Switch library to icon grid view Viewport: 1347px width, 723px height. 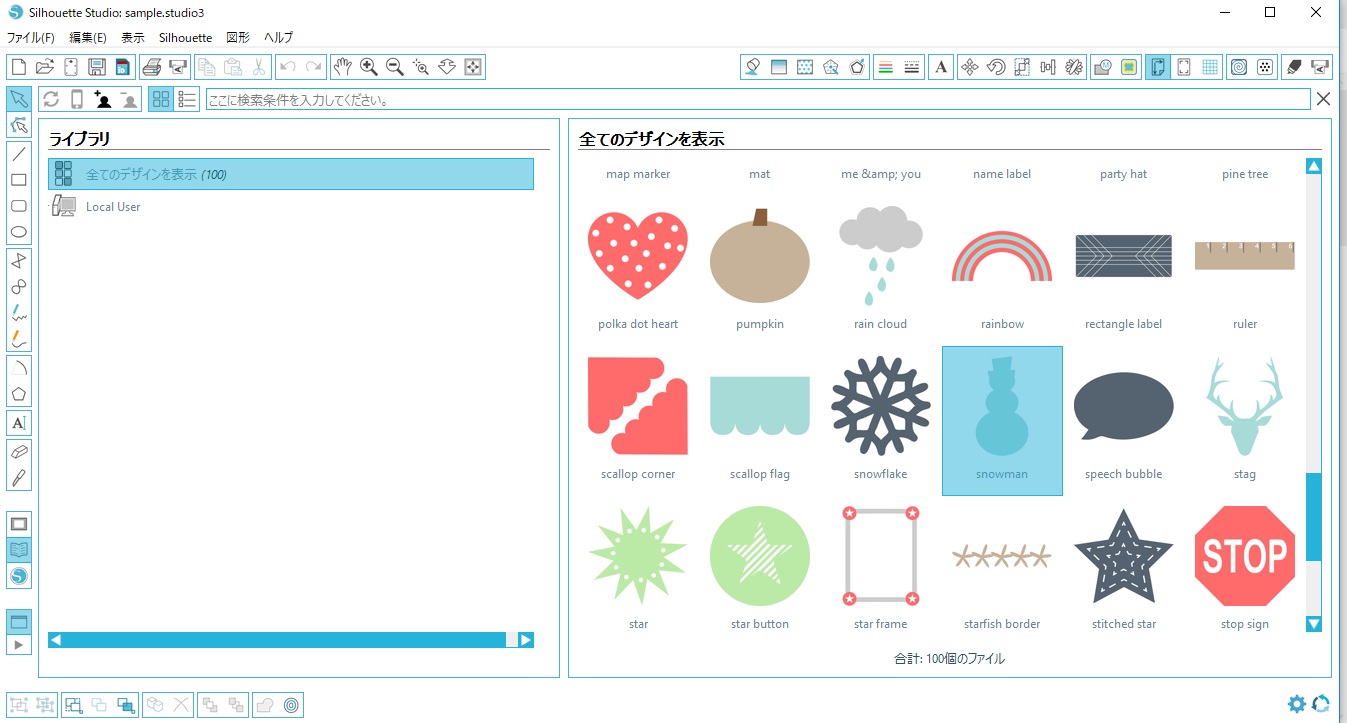pos(160,99)
